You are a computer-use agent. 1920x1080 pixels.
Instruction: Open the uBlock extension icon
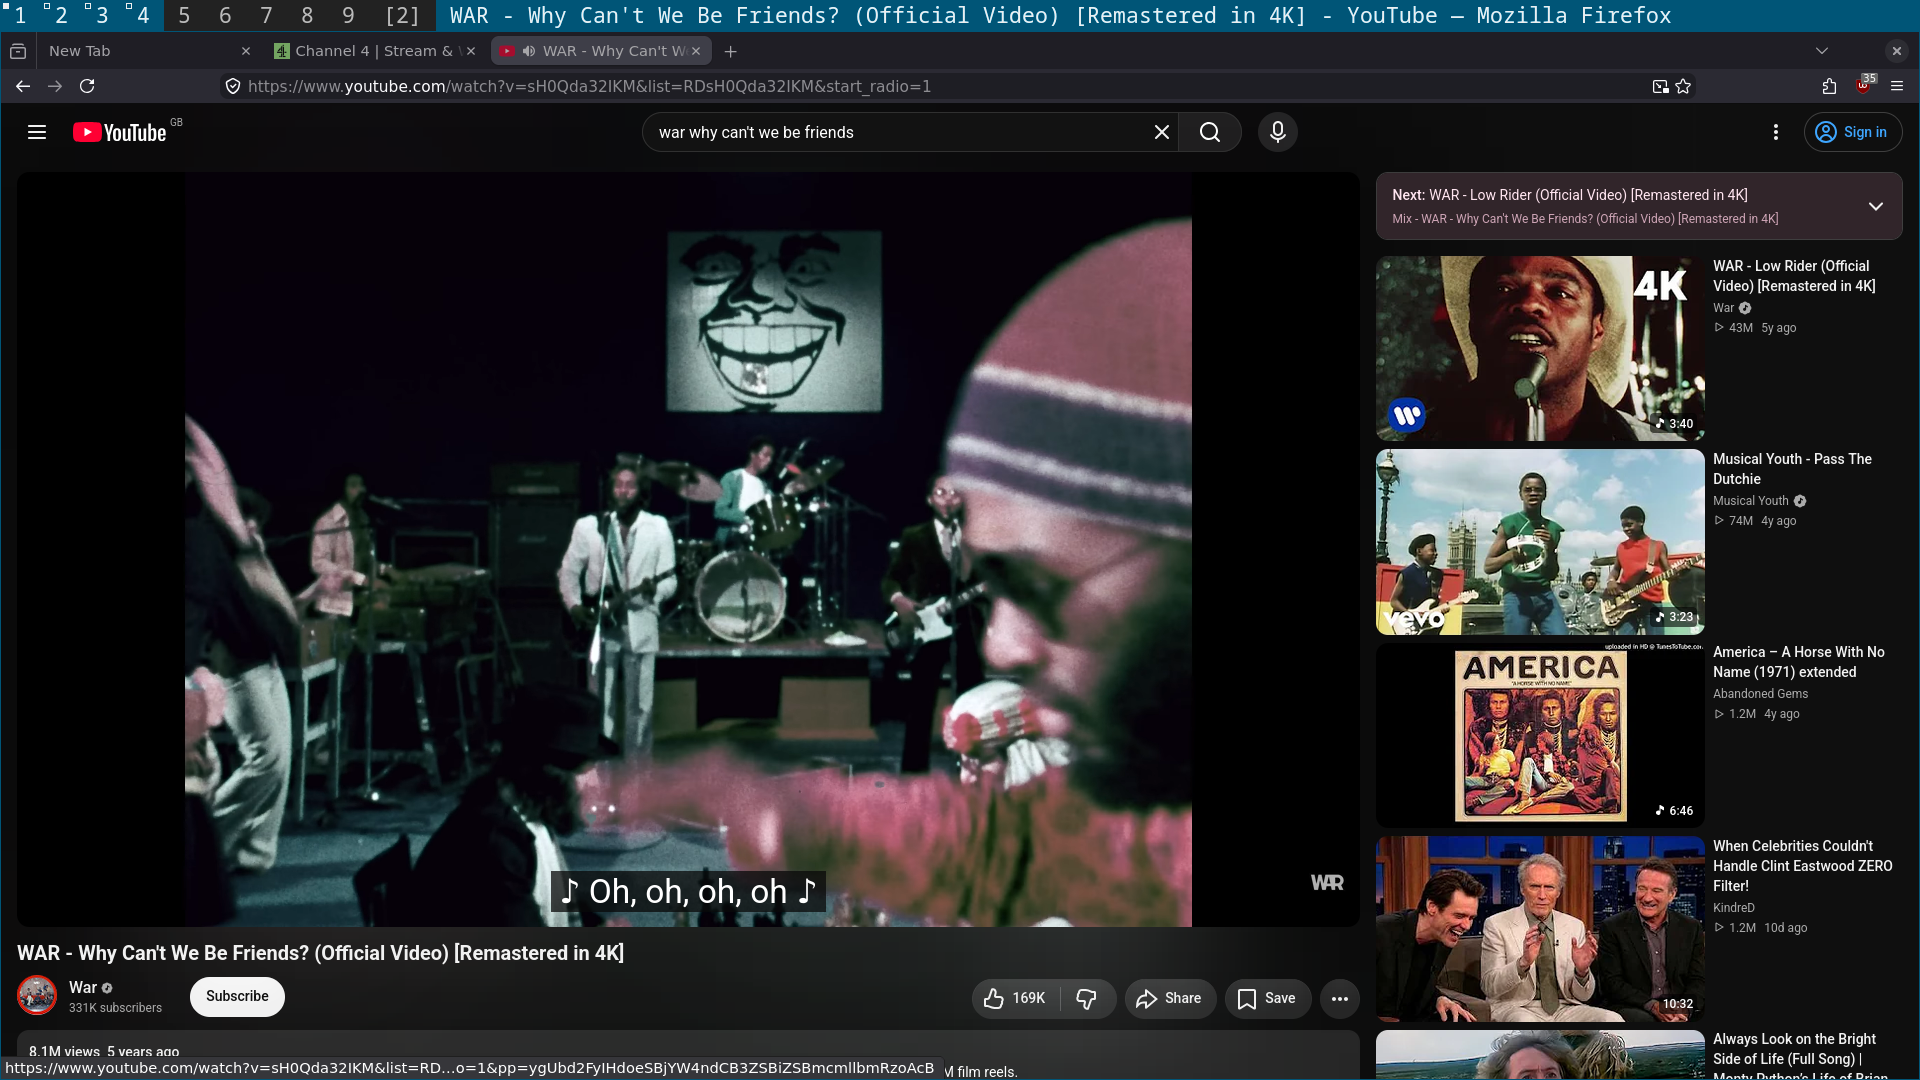pos(1864,86)
